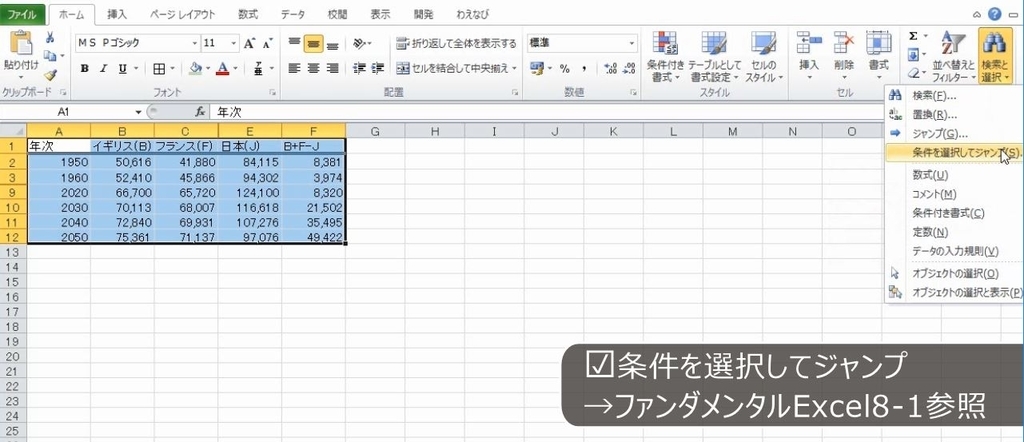Click the Paste clipboard icon
The width and height of the screenshot is (1024, 442).
(21, 44)
